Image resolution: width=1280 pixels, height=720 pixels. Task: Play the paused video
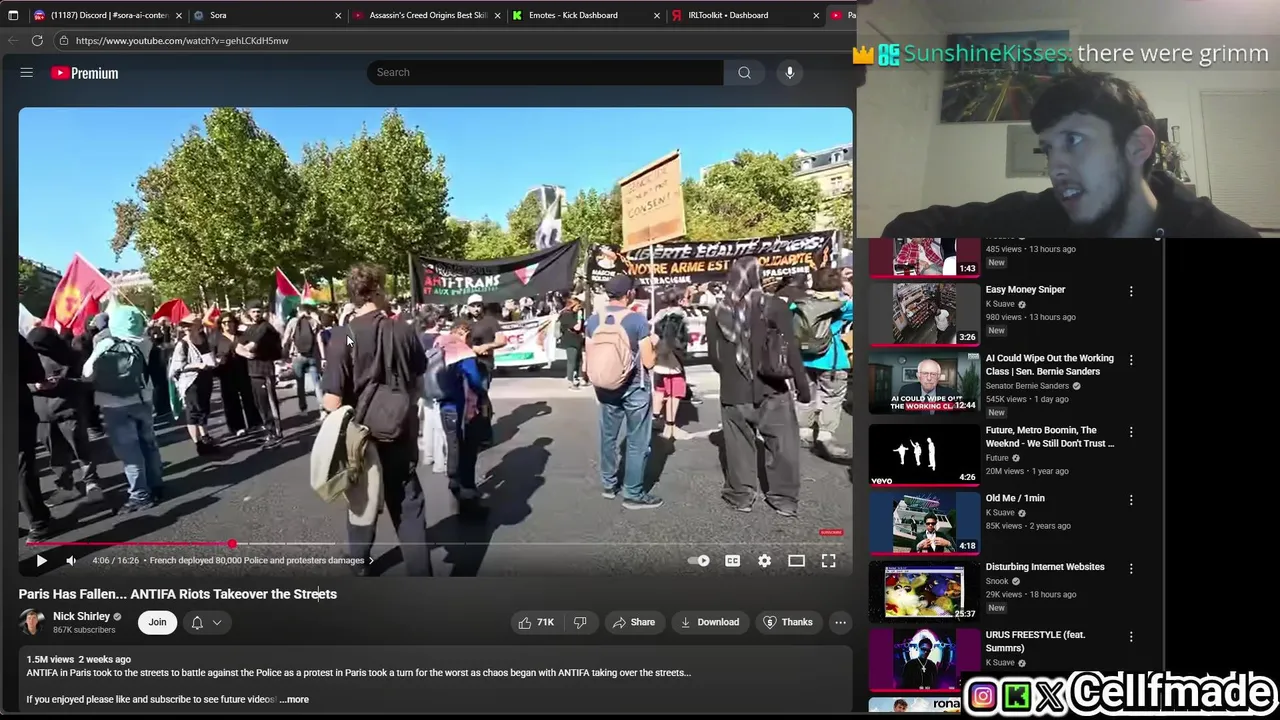(x=41, y=561)
